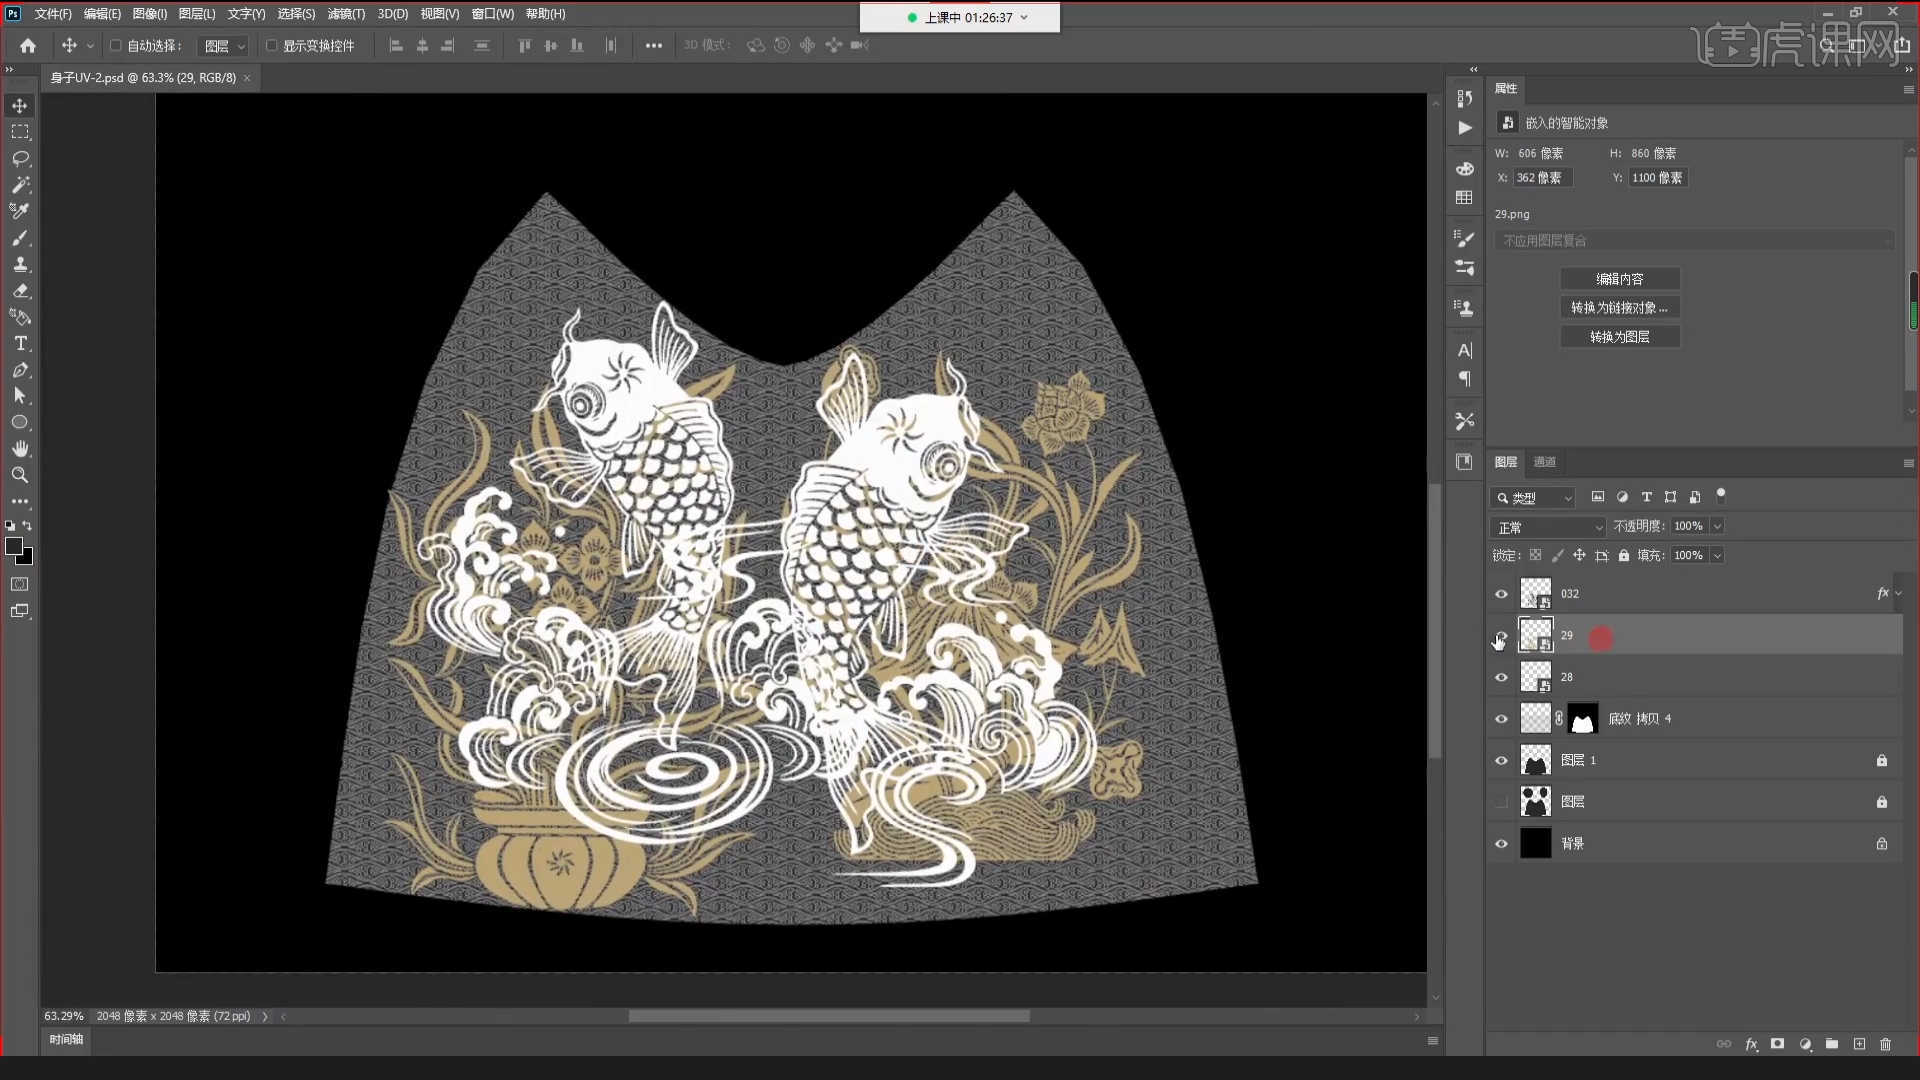The width and height of the screenshot is (1920, 1080).
Task: Open the screen mode switcher icon
Action: click(x=20, y=611)
